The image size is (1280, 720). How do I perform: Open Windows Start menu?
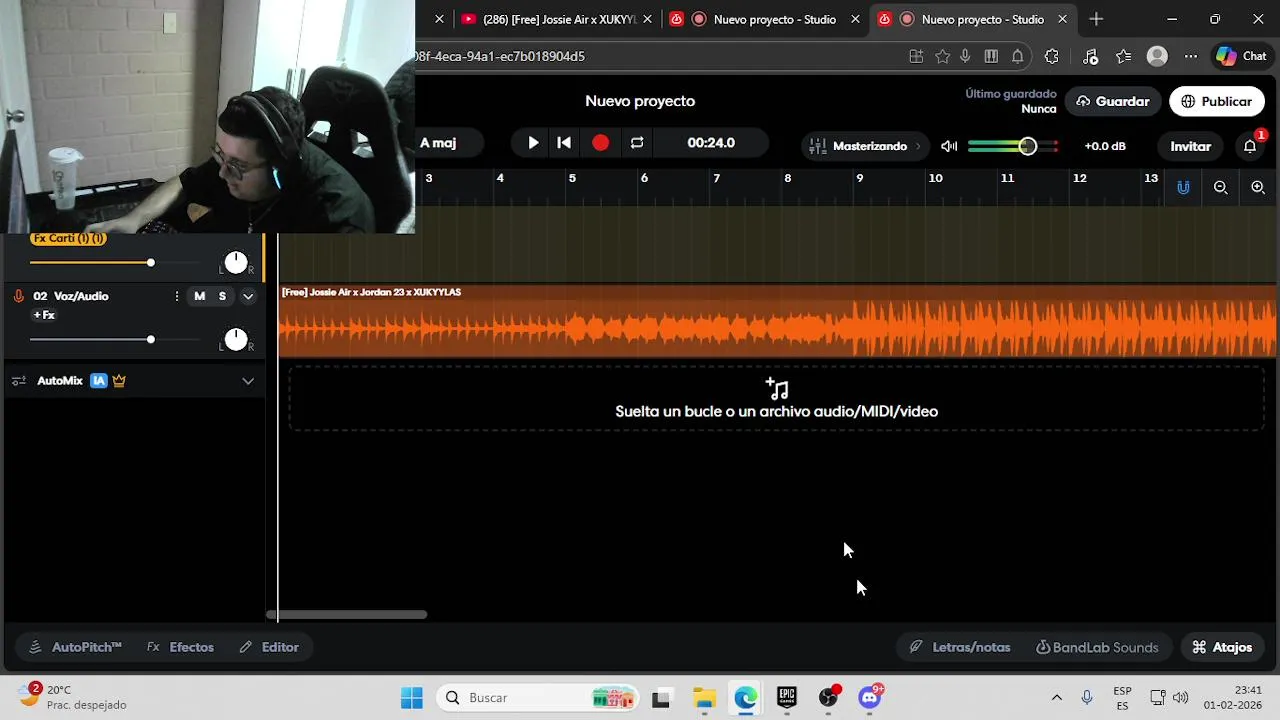(x=411, y=698)
